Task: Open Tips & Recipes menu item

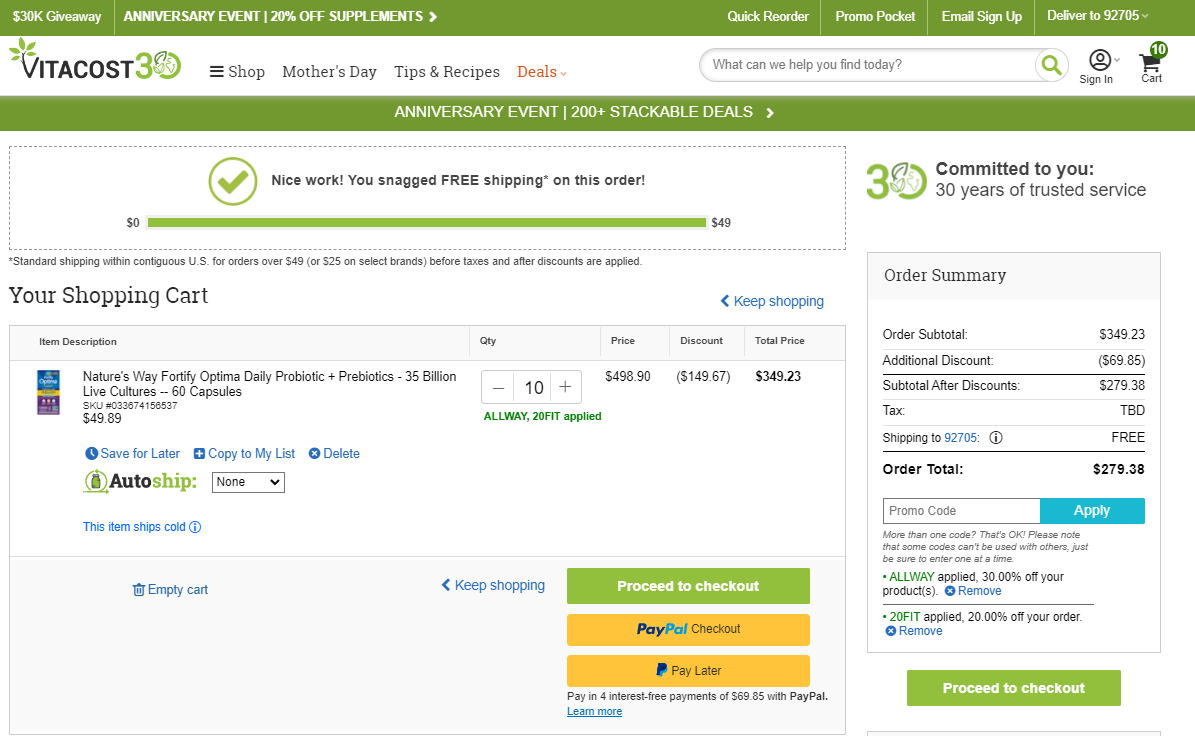Action: pyautogui.click(x=447, y=72)
